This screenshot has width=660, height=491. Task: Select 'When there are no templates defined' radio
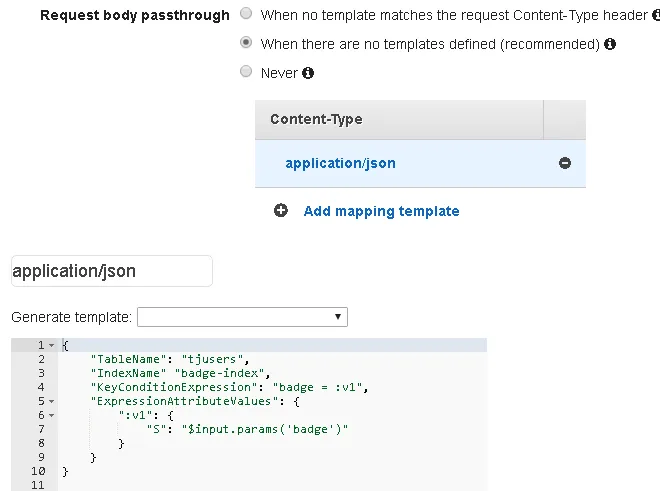coord(246,44)
